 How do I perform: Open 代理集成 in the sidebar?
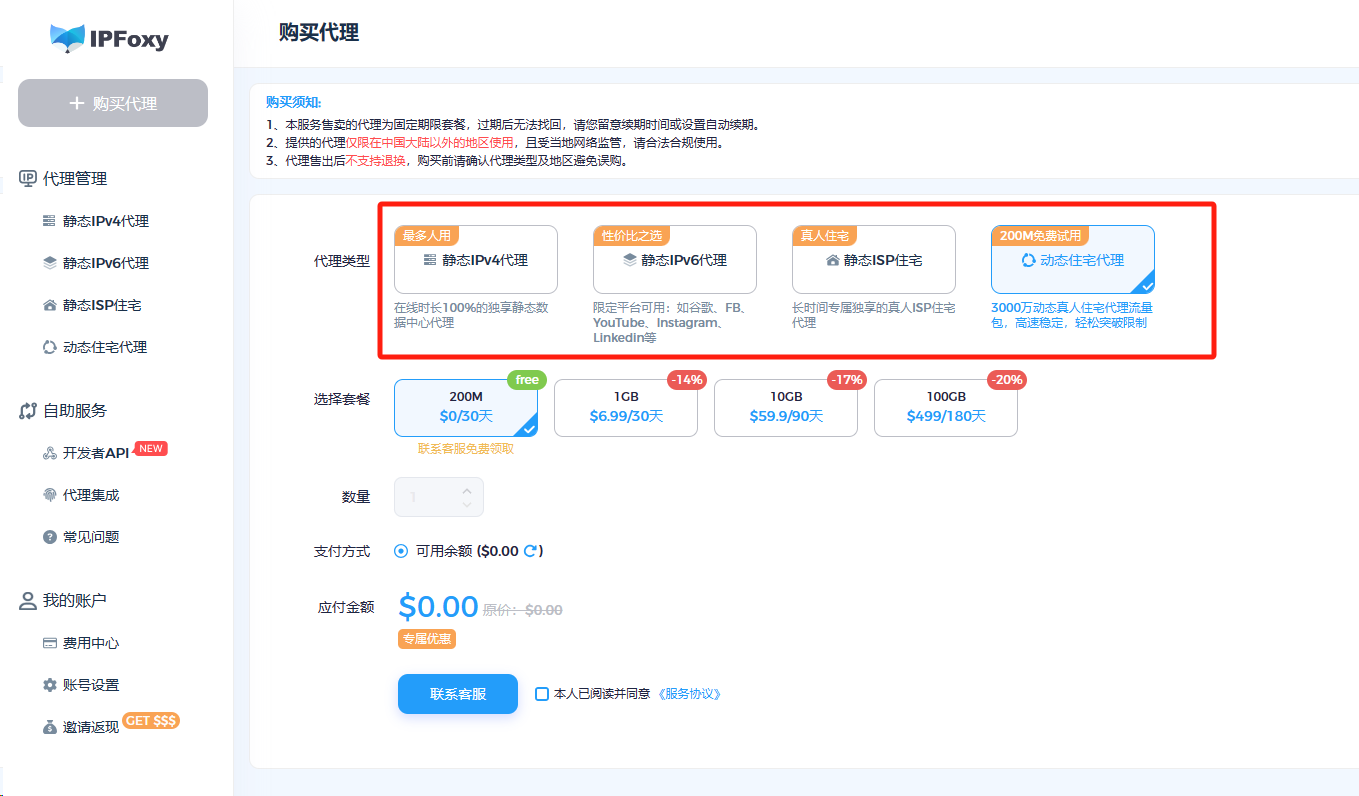click(x=91, y=495)
